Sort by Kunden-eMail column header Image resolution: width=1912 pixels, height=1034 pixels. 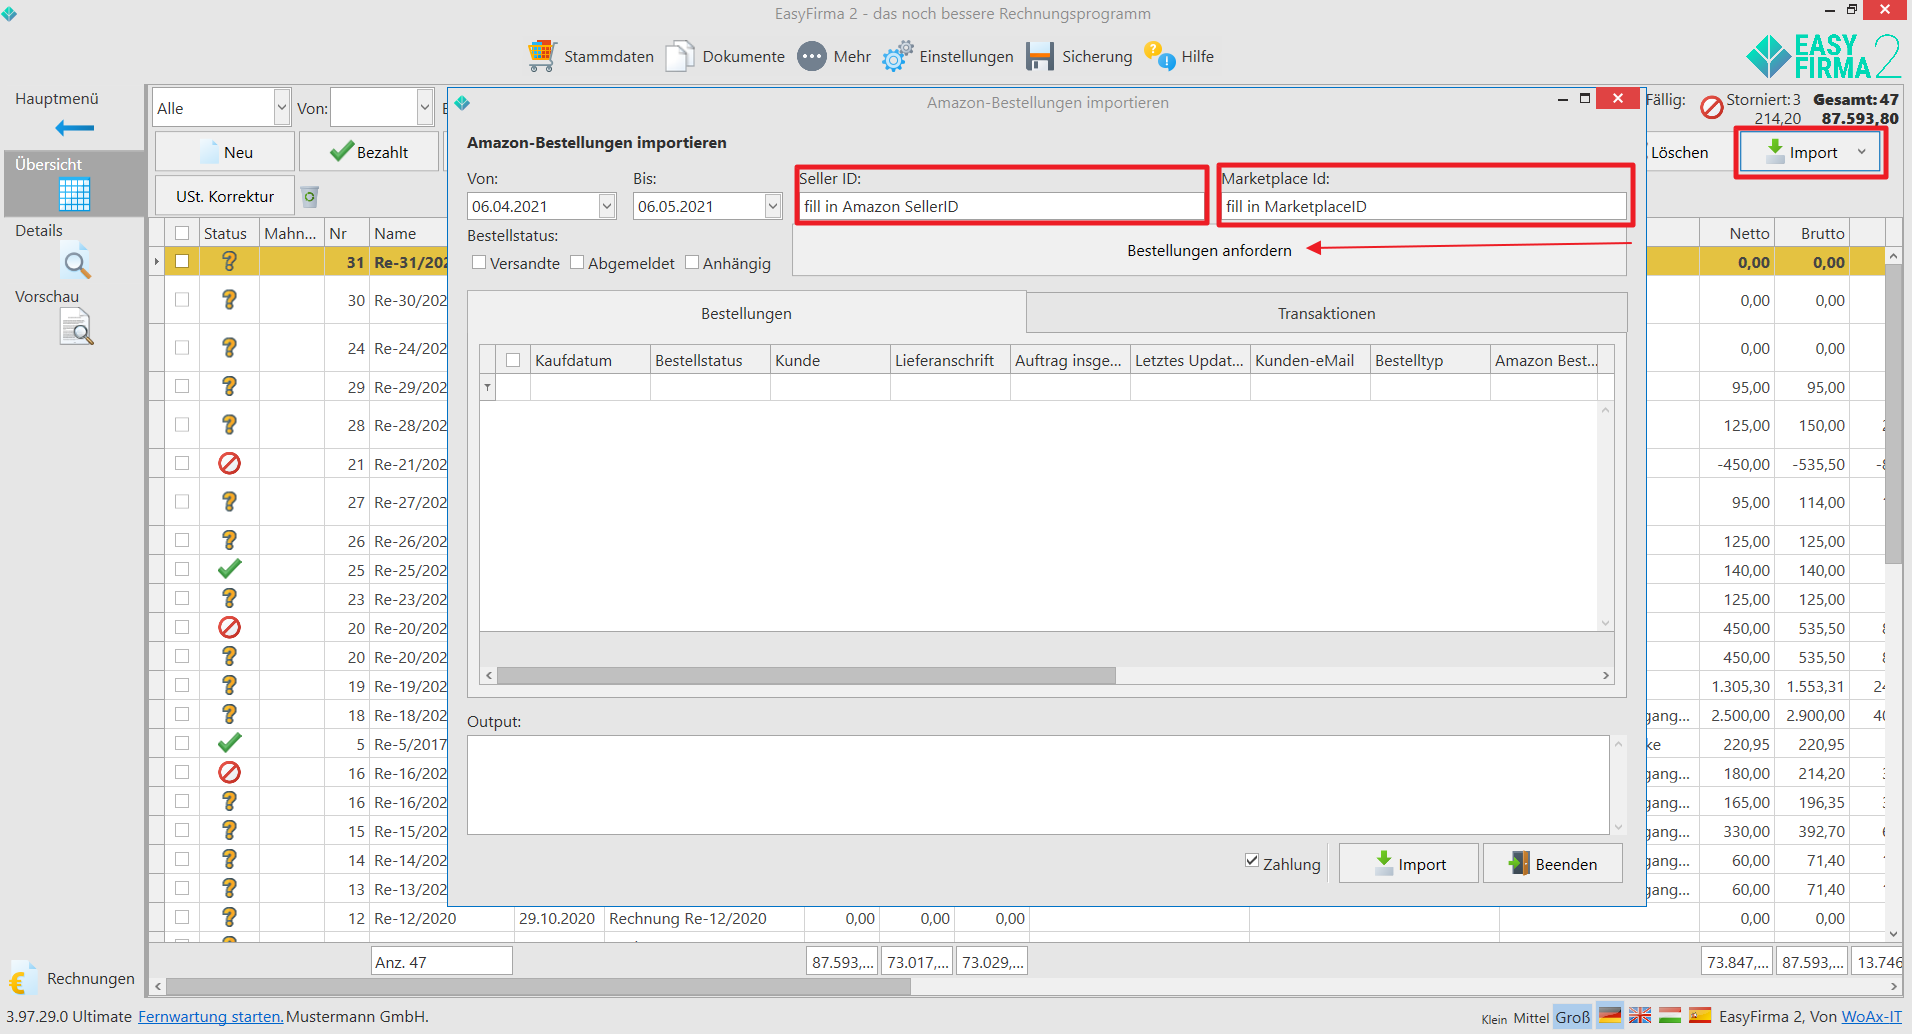coord(1310,360)
